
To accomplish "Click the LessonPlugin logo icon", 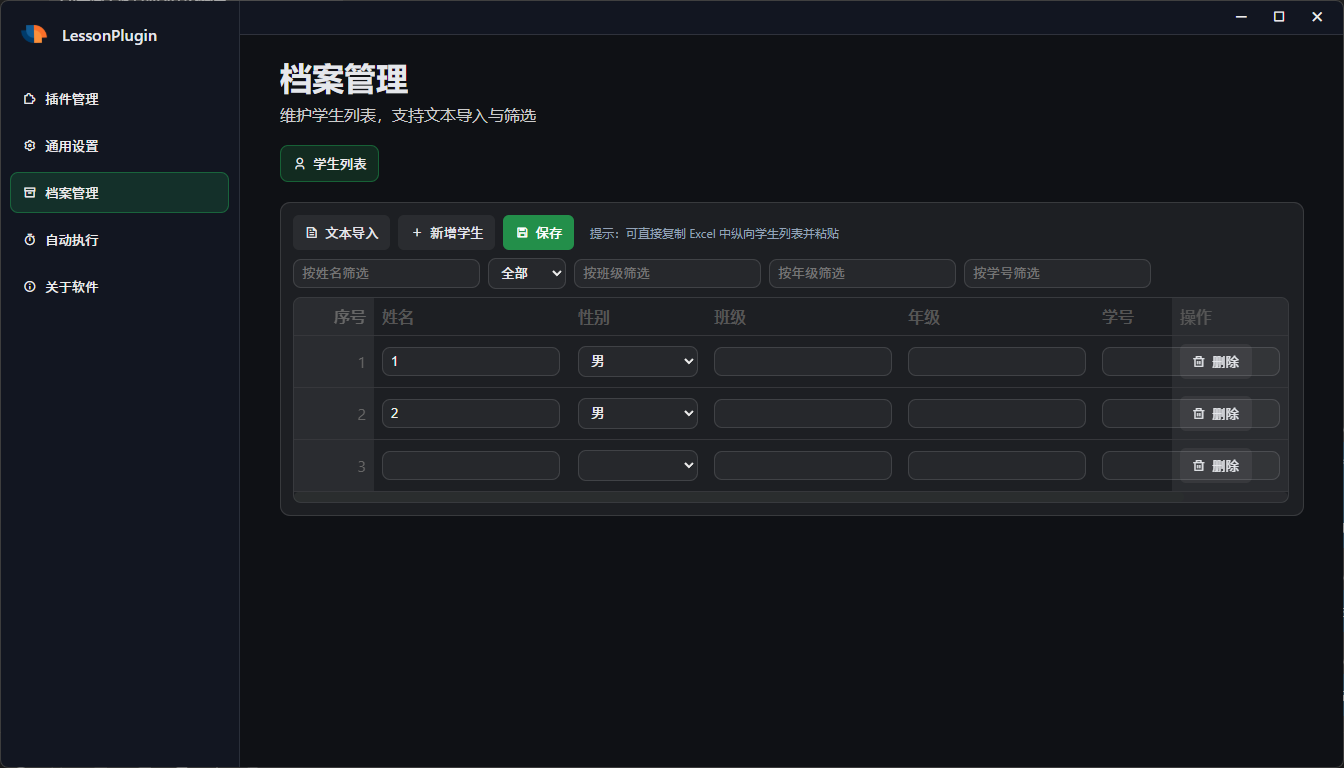I will (x=34, y=35).
